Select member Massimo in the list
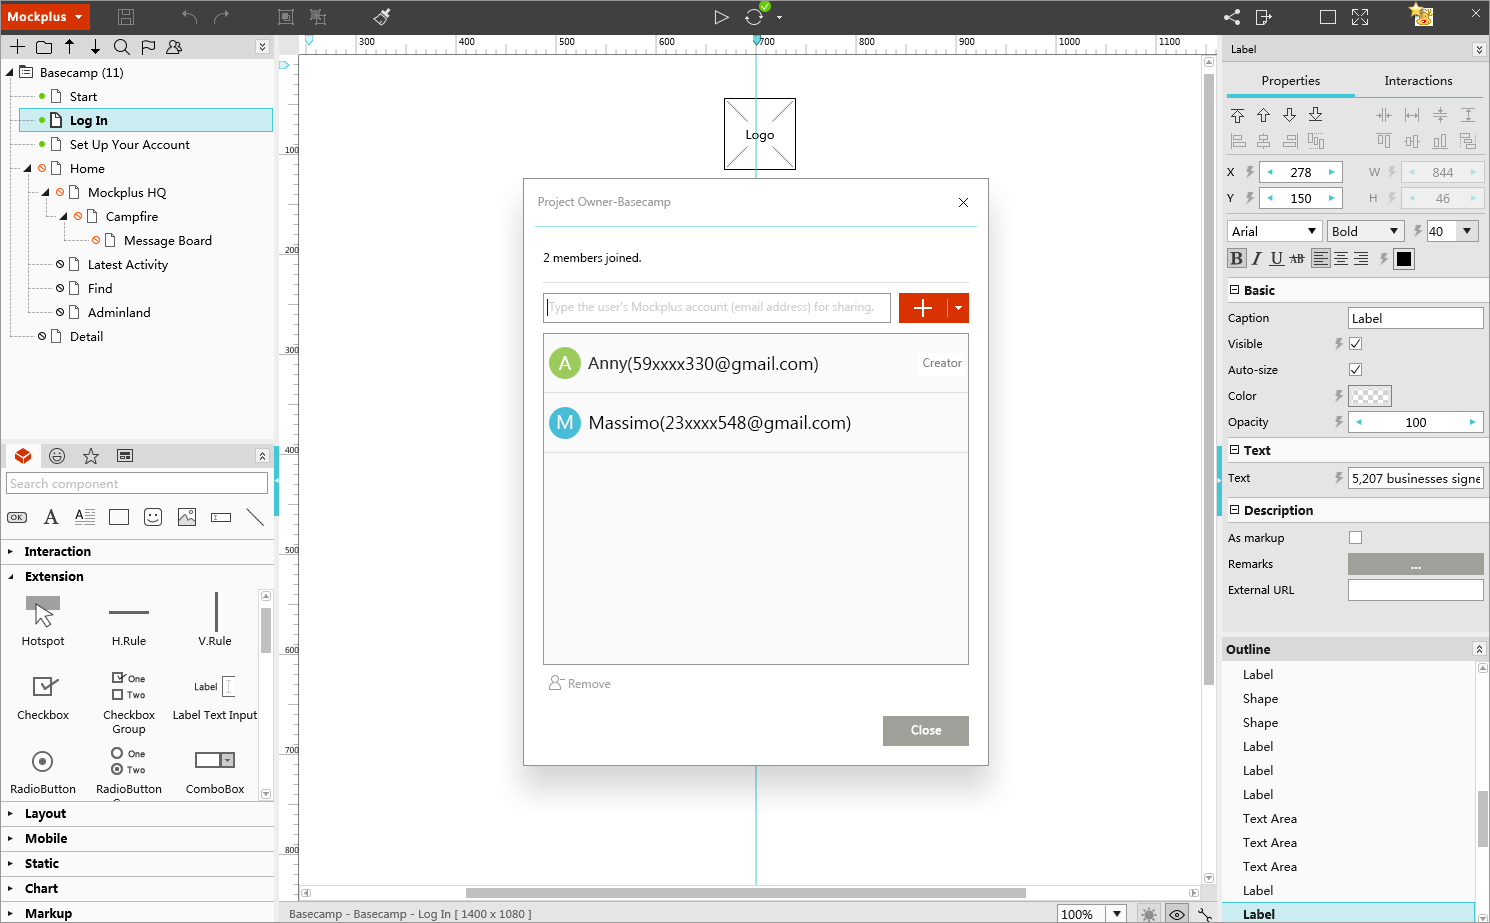The image size is (1490, 923). point(756,423)
